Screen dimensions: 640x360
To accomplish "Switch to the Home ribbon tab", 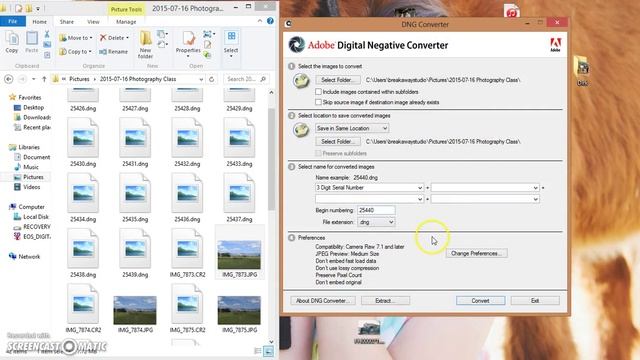I will tap(40, 22).
